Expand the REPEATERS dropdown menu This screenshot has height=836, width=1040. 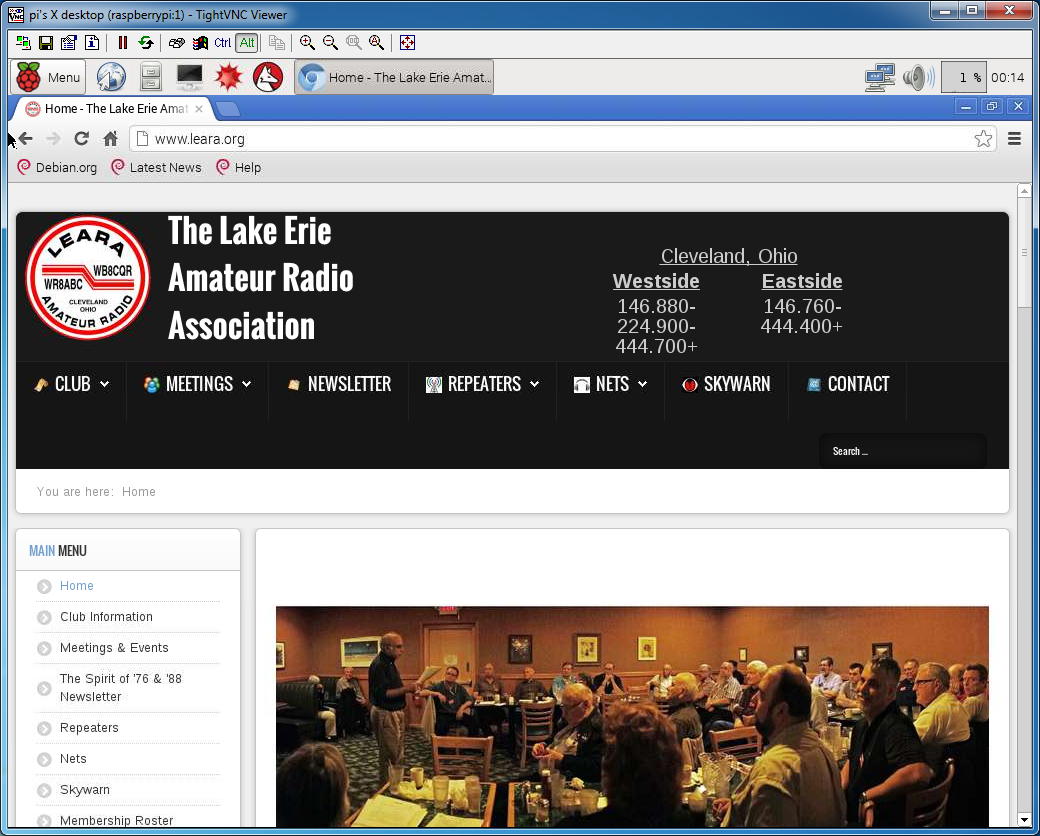click(482, 384)
